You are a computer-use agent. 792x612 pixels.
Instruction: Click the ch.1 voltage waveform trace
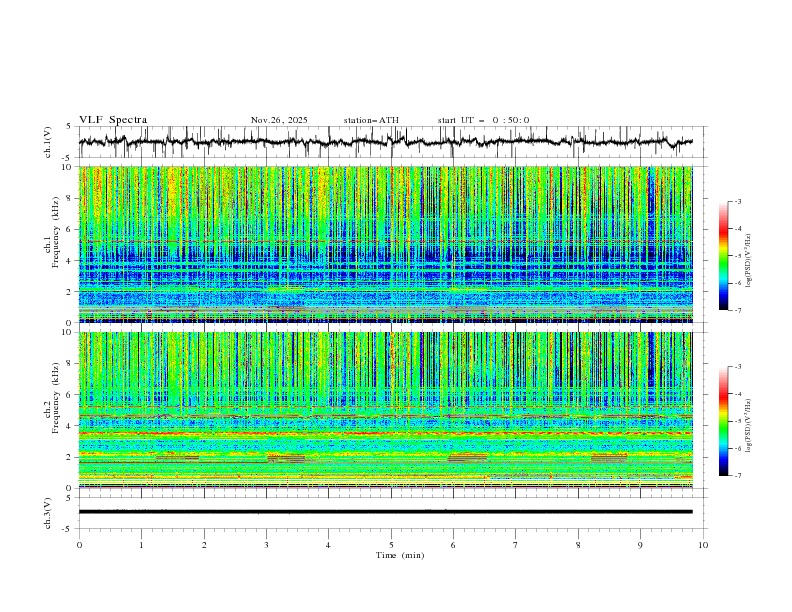(385, 142)
